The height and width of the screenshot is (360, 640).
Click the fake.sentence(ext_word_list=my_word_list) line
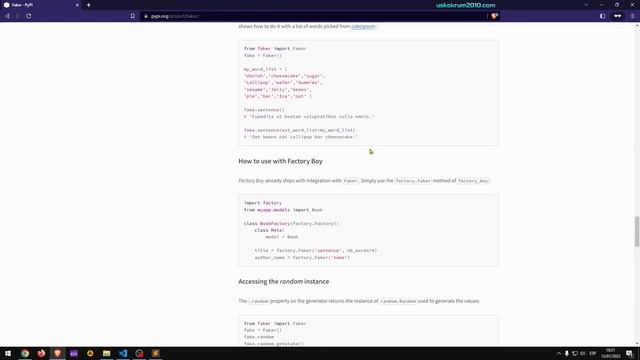300,130
